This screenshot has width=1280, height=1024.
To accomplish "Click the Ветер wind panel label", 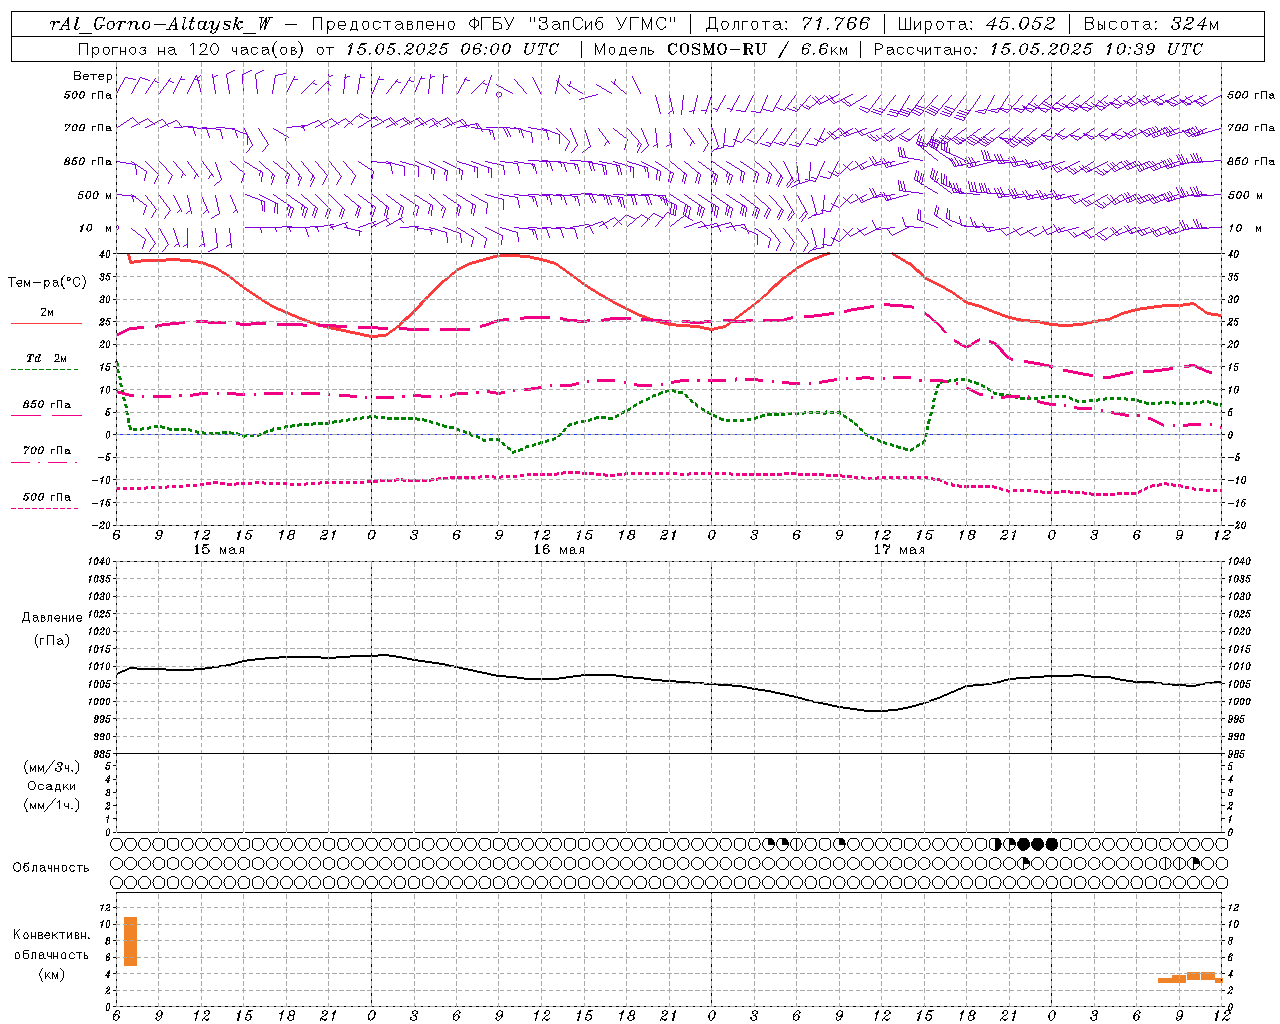I will (x=93, y=76).
